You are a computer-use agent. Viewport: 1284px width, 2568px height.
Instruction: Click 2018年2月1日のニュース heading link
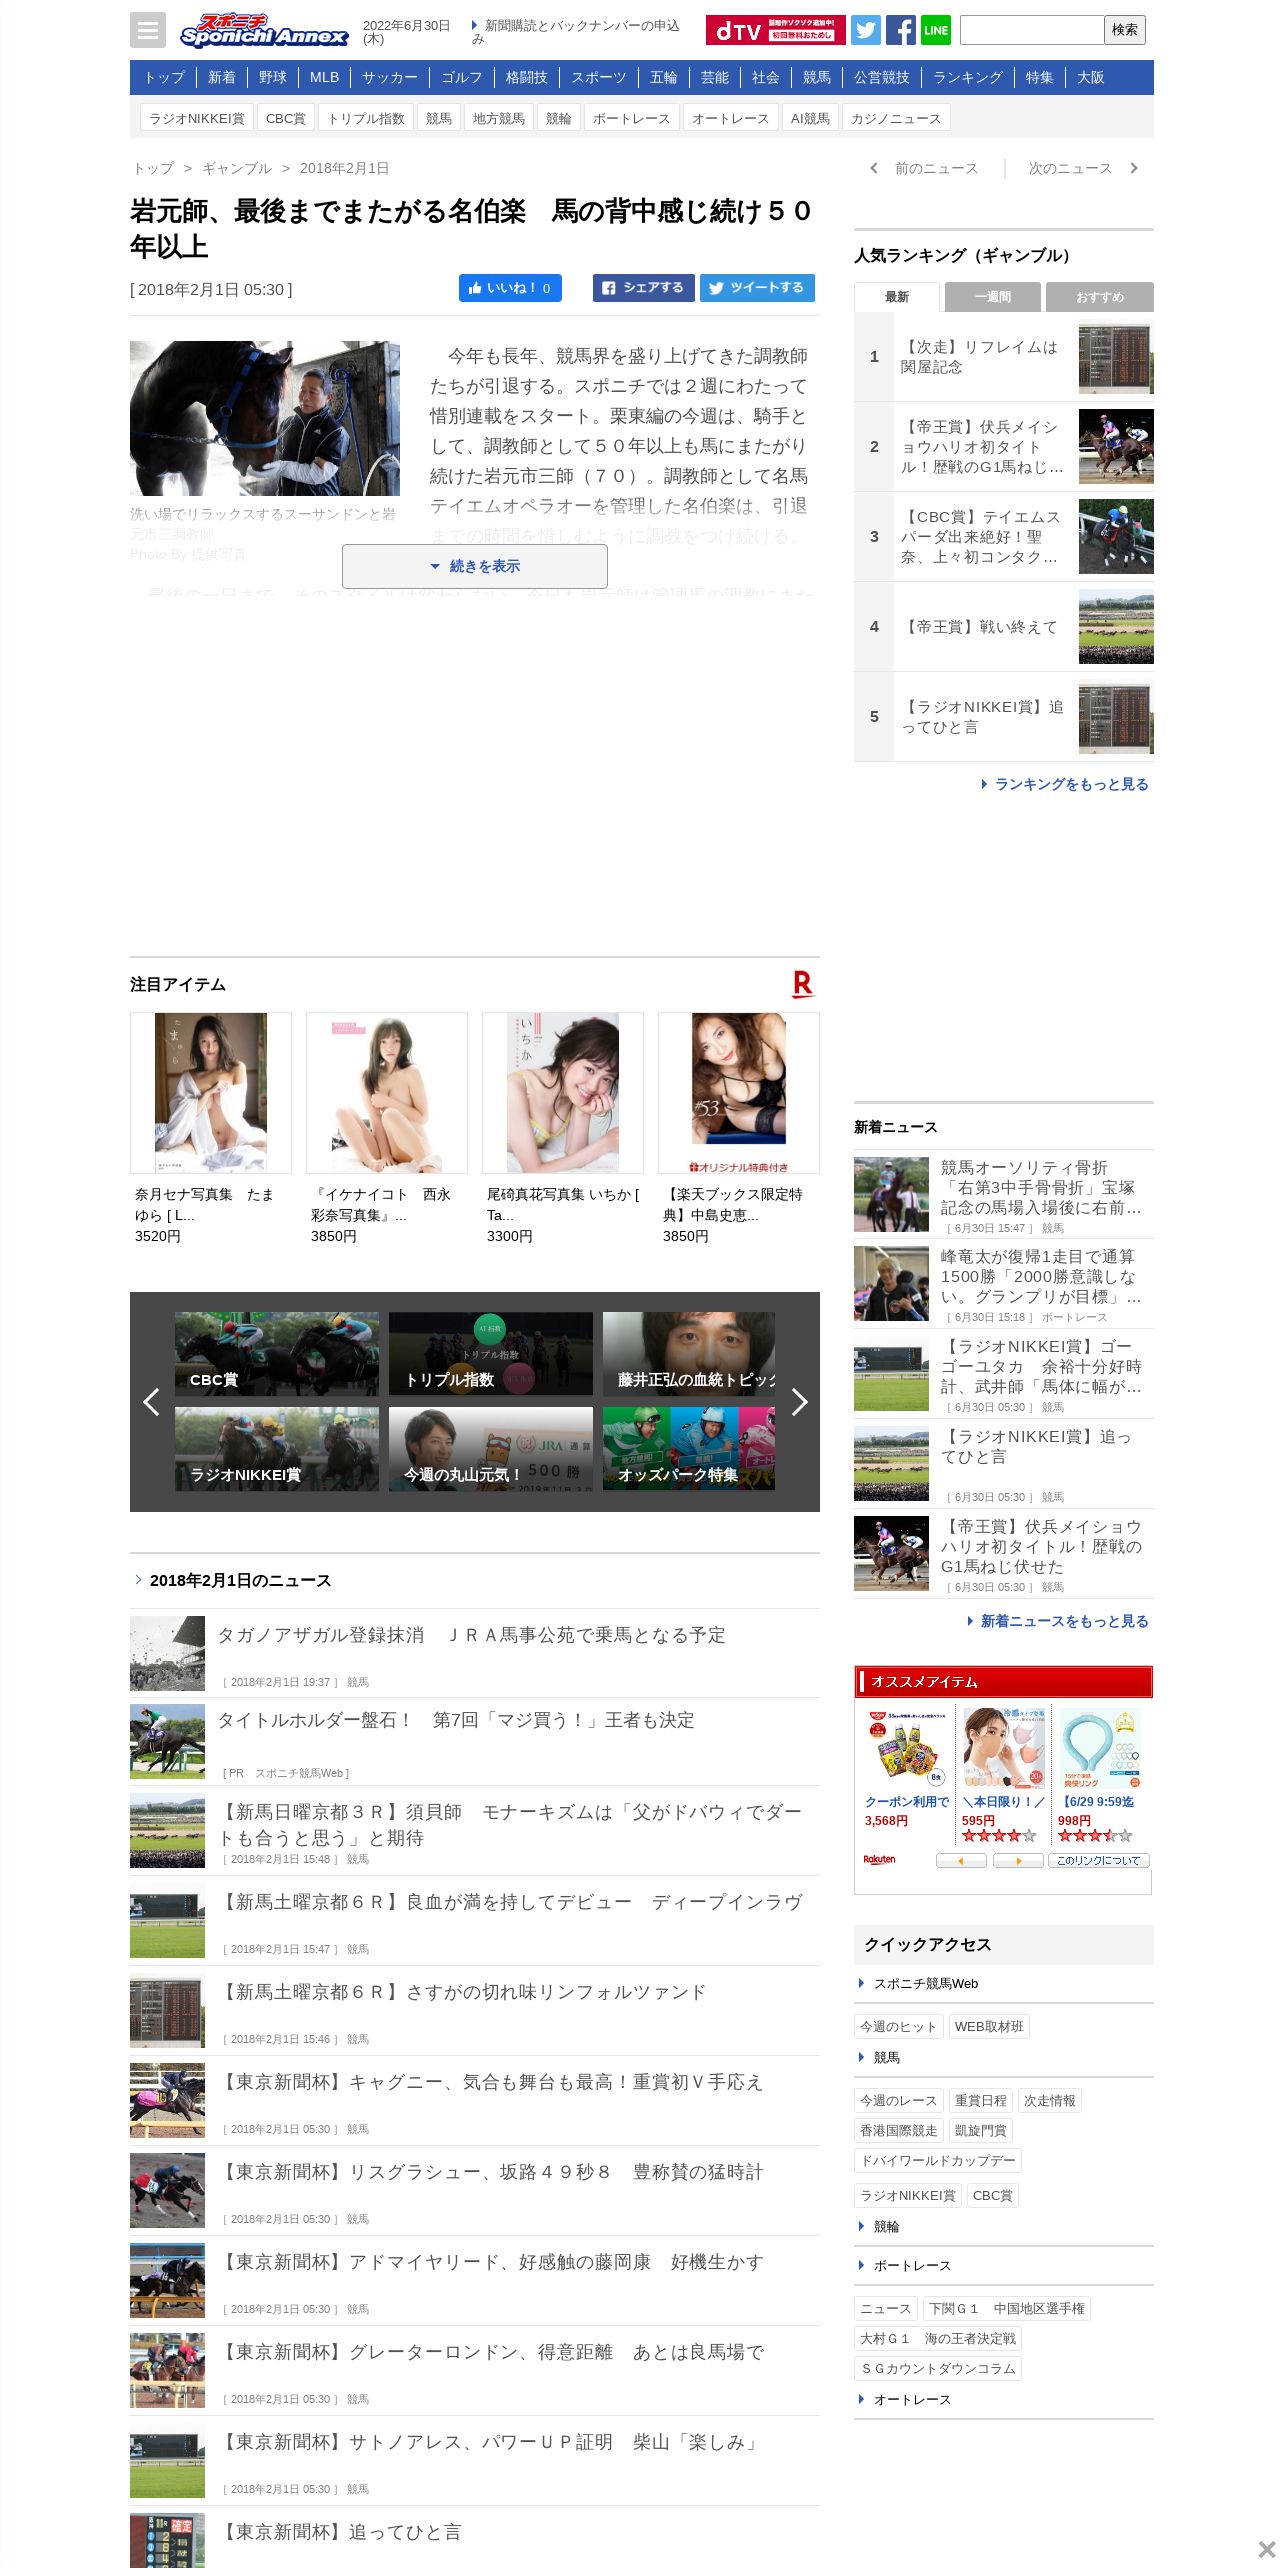click(x=240, y=1580)
